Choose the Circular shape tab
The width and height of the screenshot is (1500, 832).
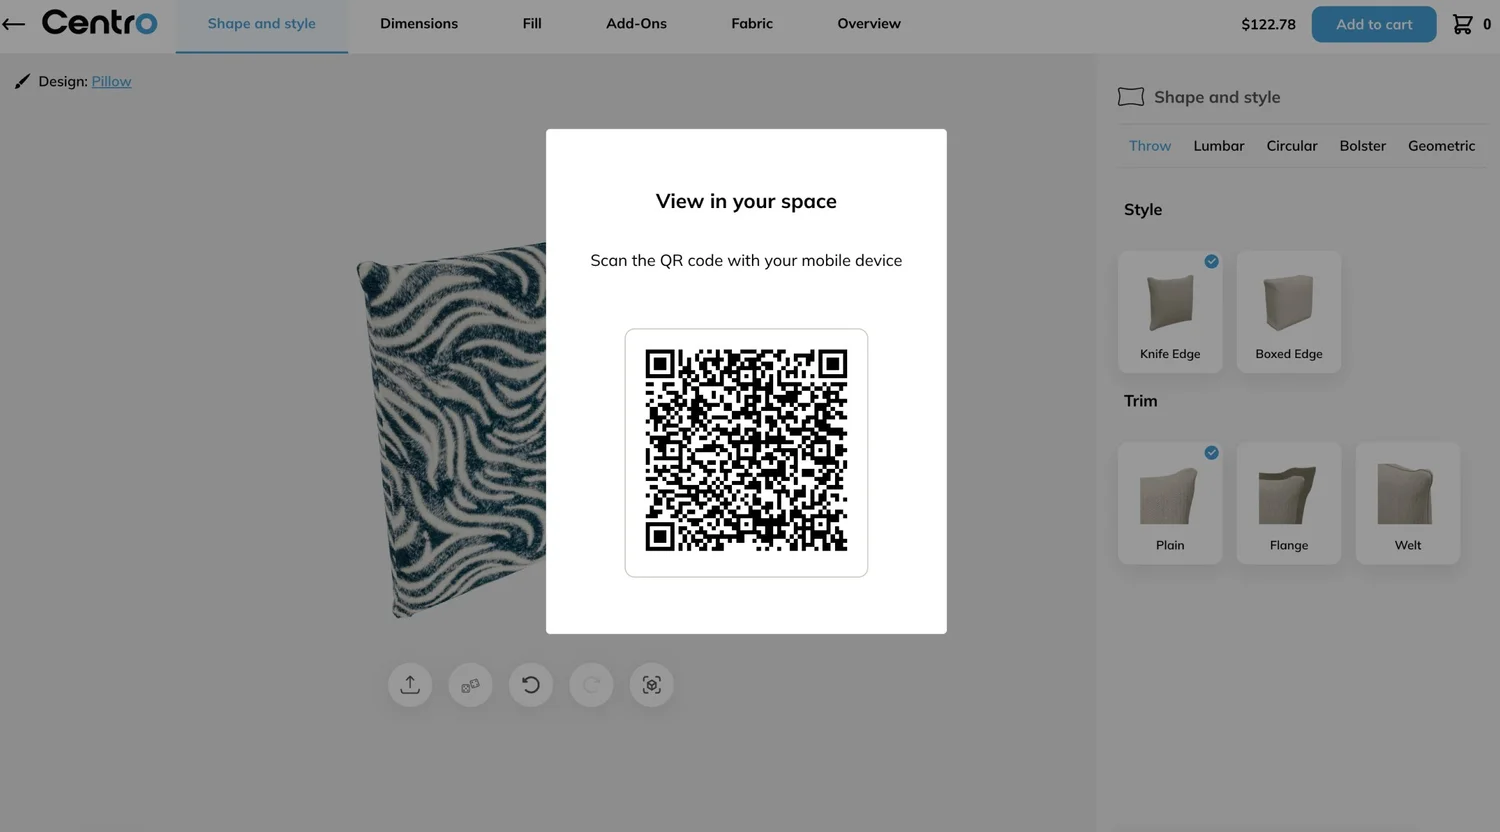click(1292, 146)
